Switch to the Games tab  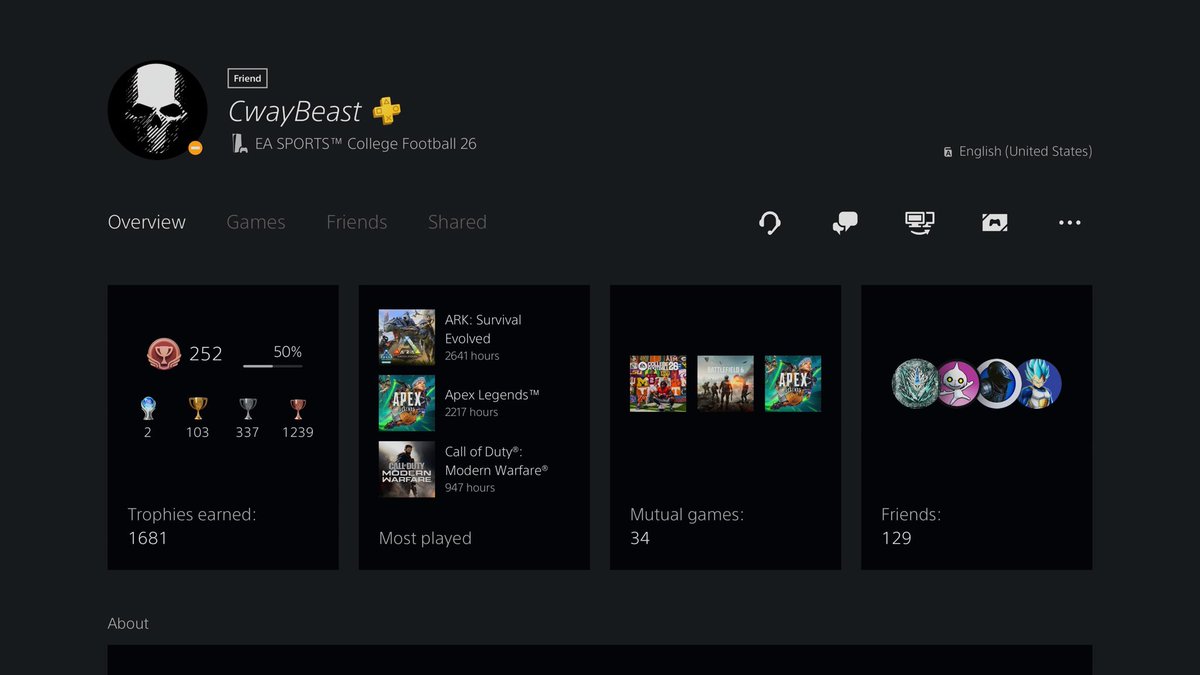(x=256, y=222)
